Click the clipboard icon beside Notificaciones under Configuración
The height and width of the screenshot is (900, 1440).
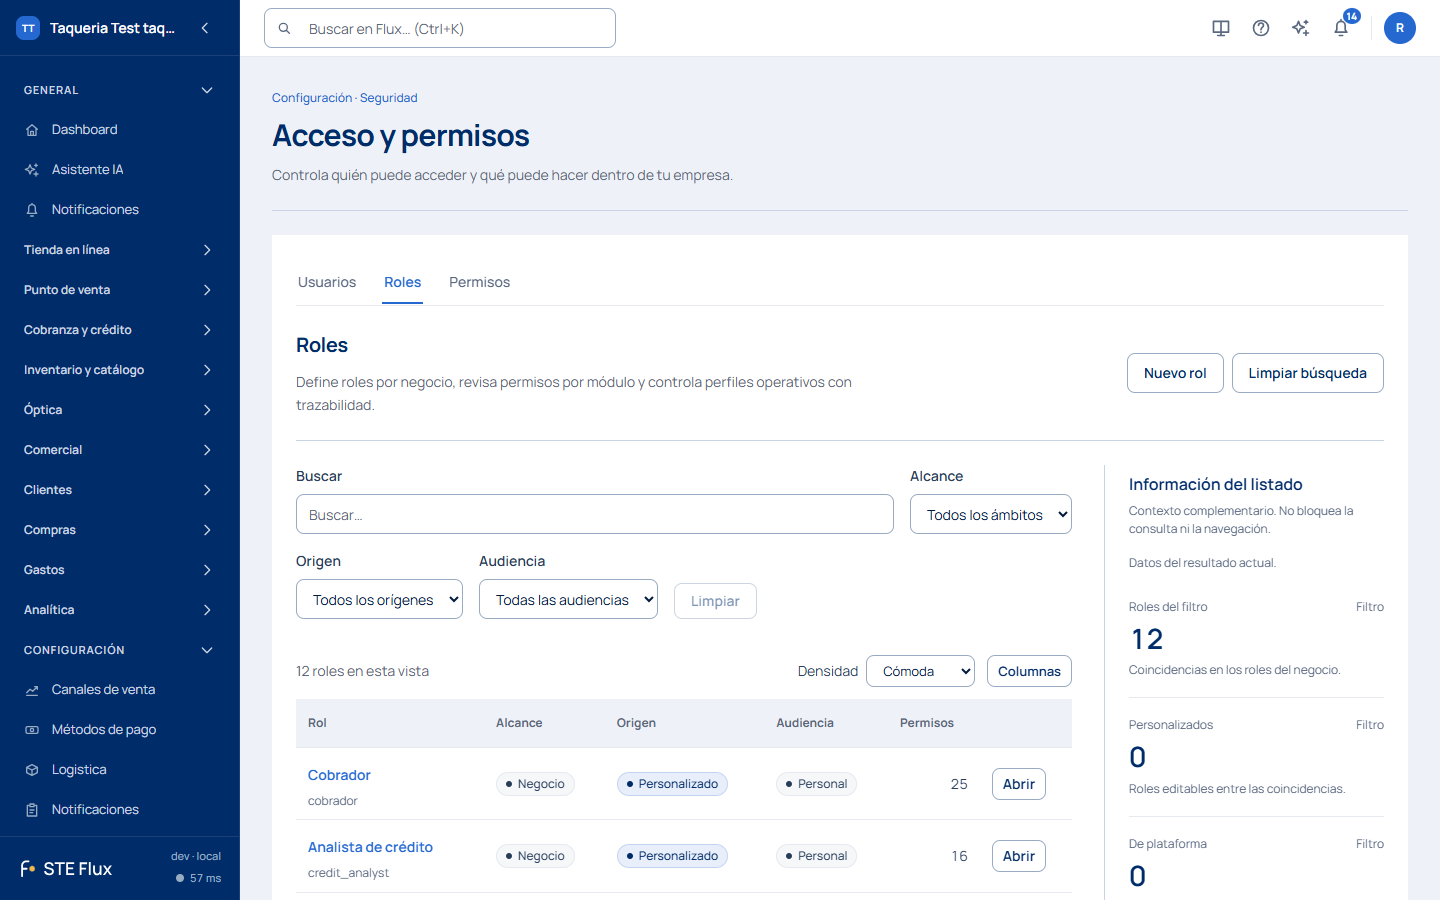pyautogui.click(x=32, y=810)
